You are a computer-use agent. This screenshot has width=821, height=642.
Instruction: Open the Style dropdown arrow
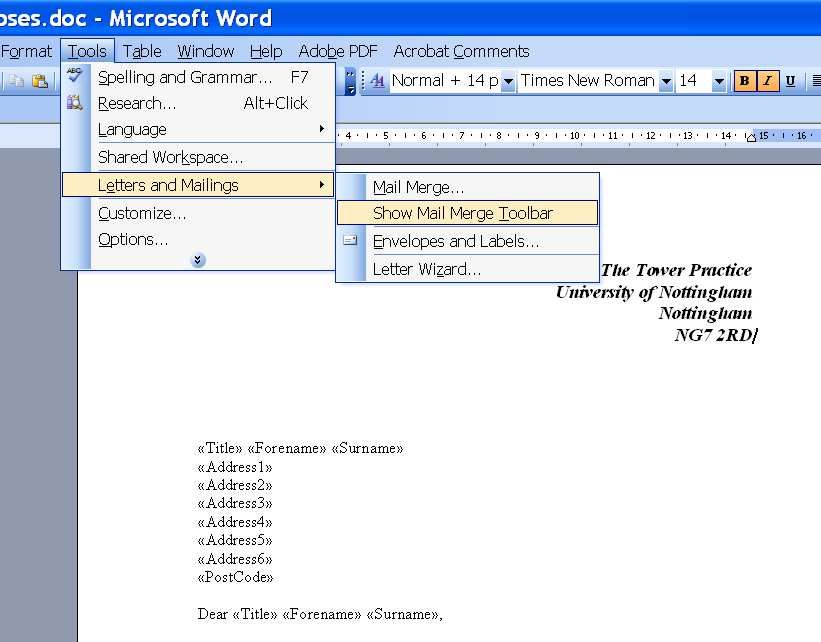tap(508, 81)
